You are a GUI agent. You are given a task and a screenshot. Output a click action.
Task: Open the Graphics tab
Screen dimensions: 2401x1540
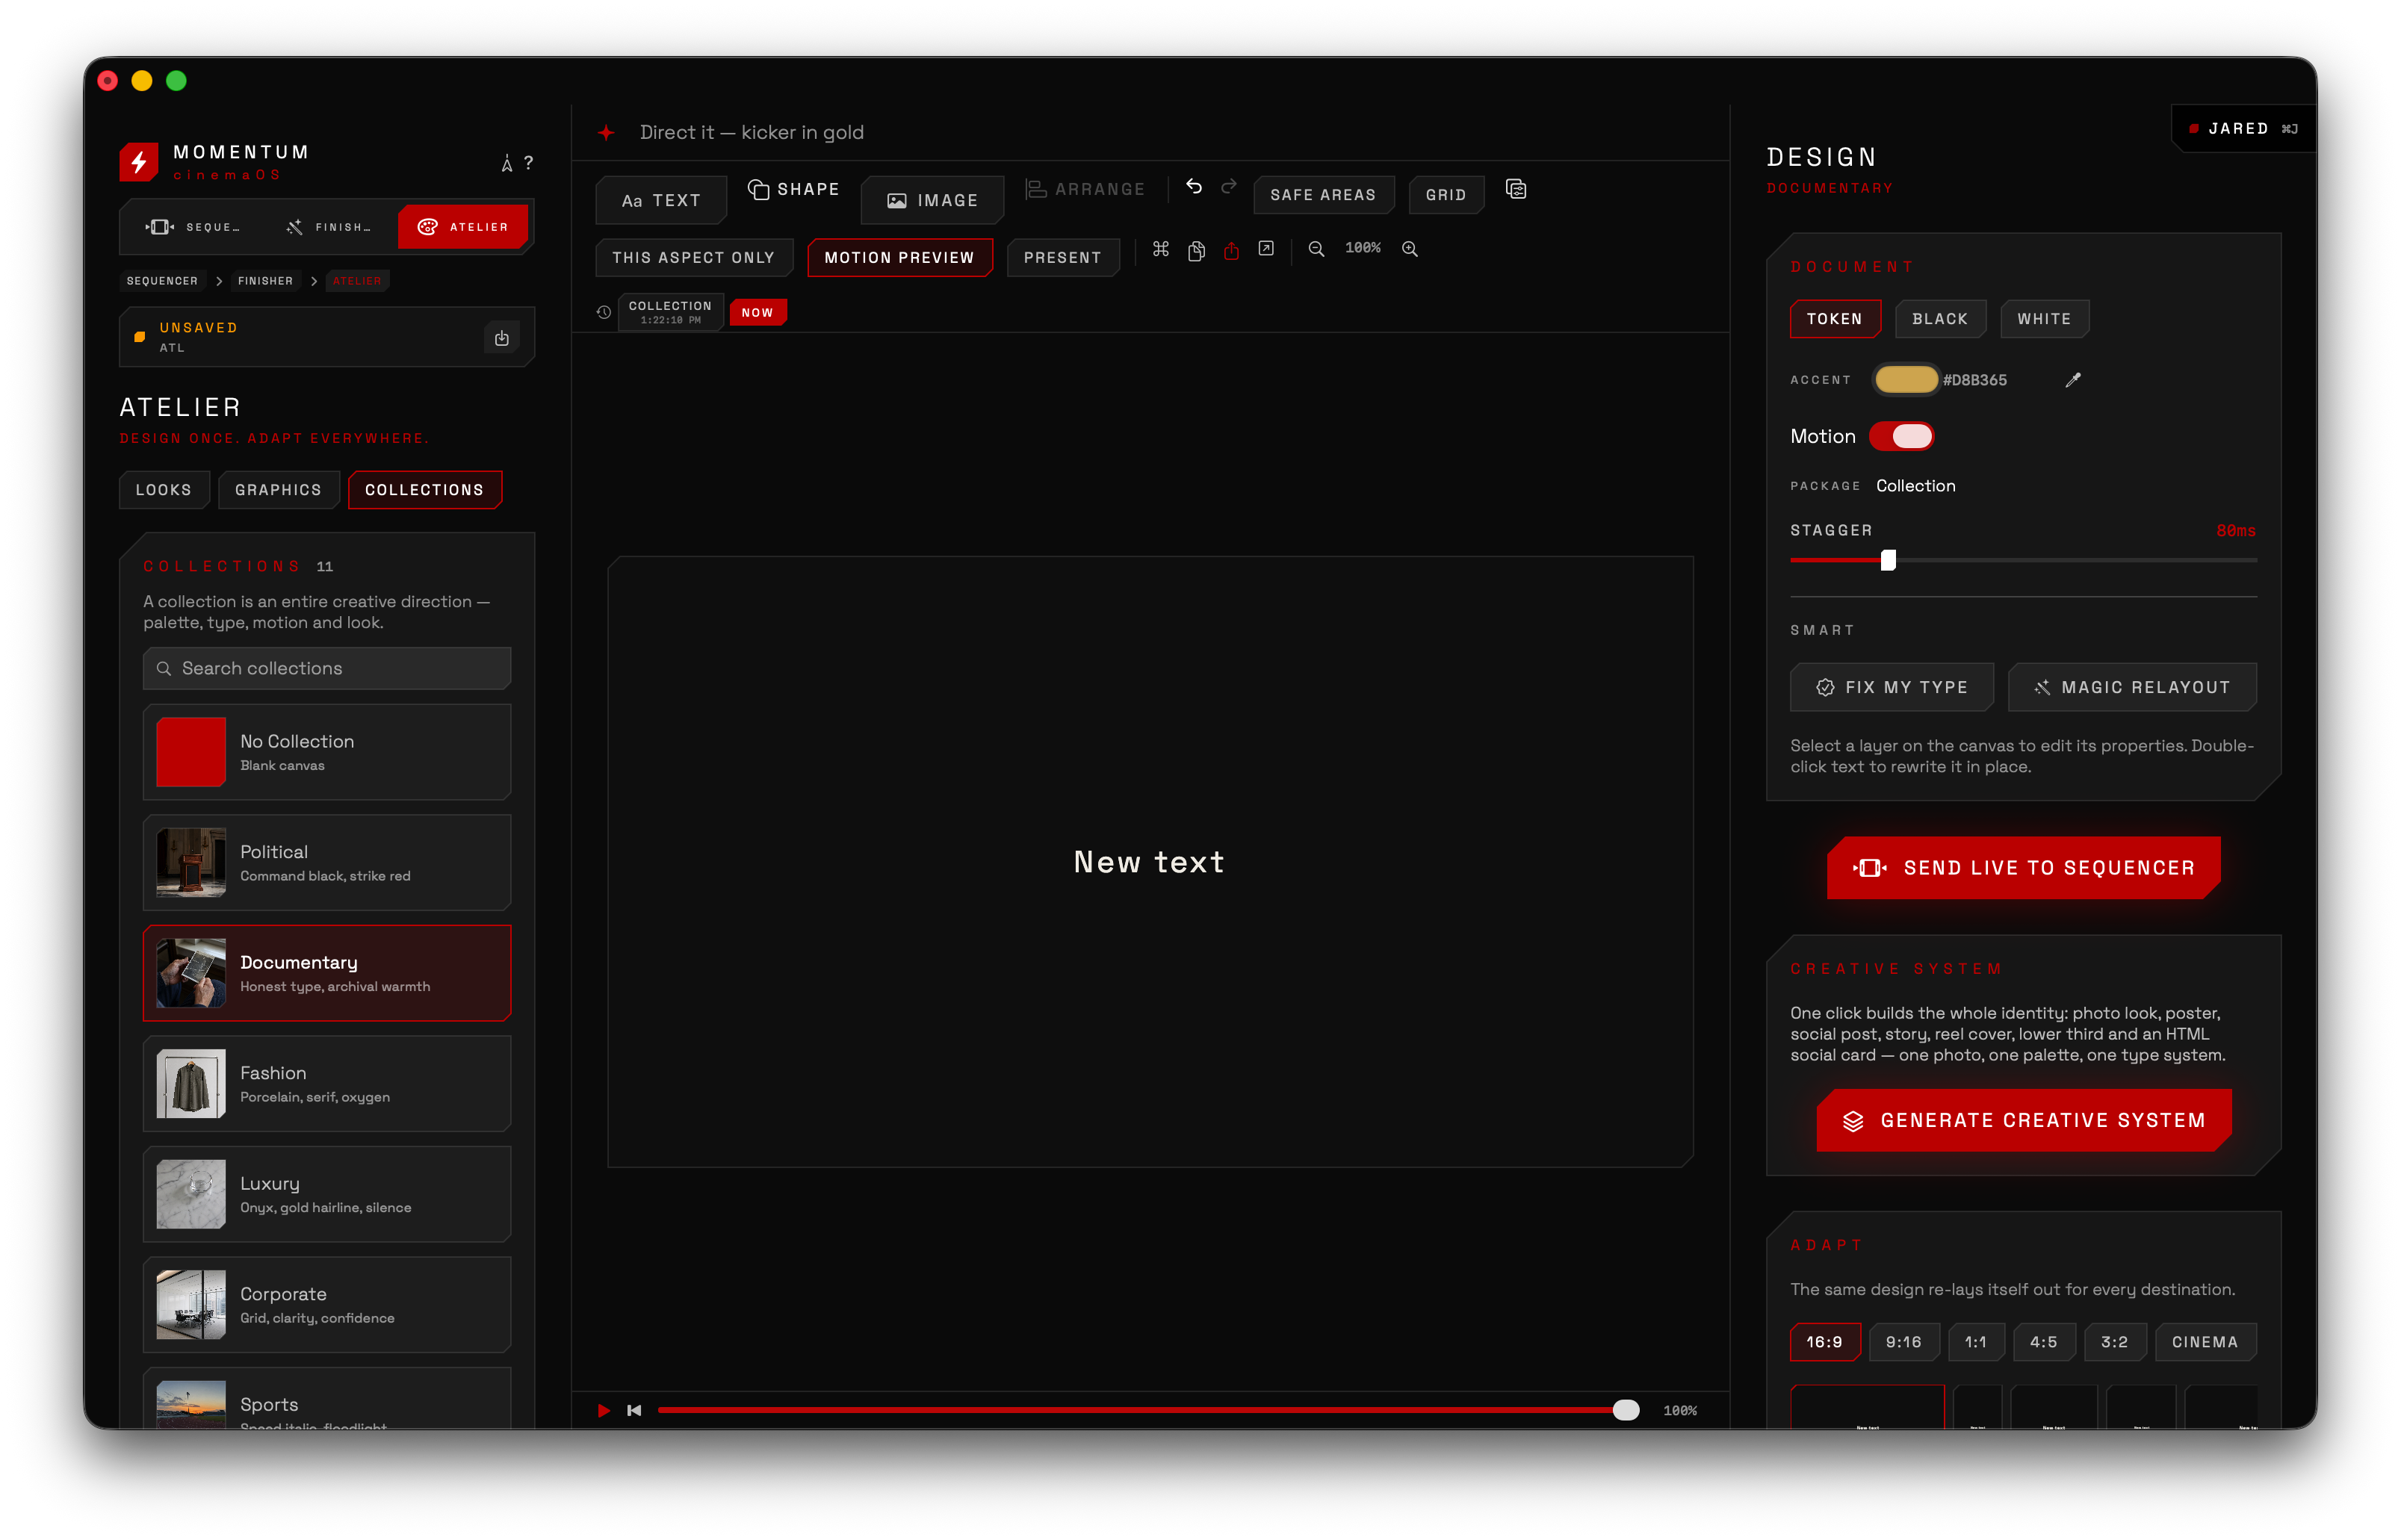click(x=278, y=490)
